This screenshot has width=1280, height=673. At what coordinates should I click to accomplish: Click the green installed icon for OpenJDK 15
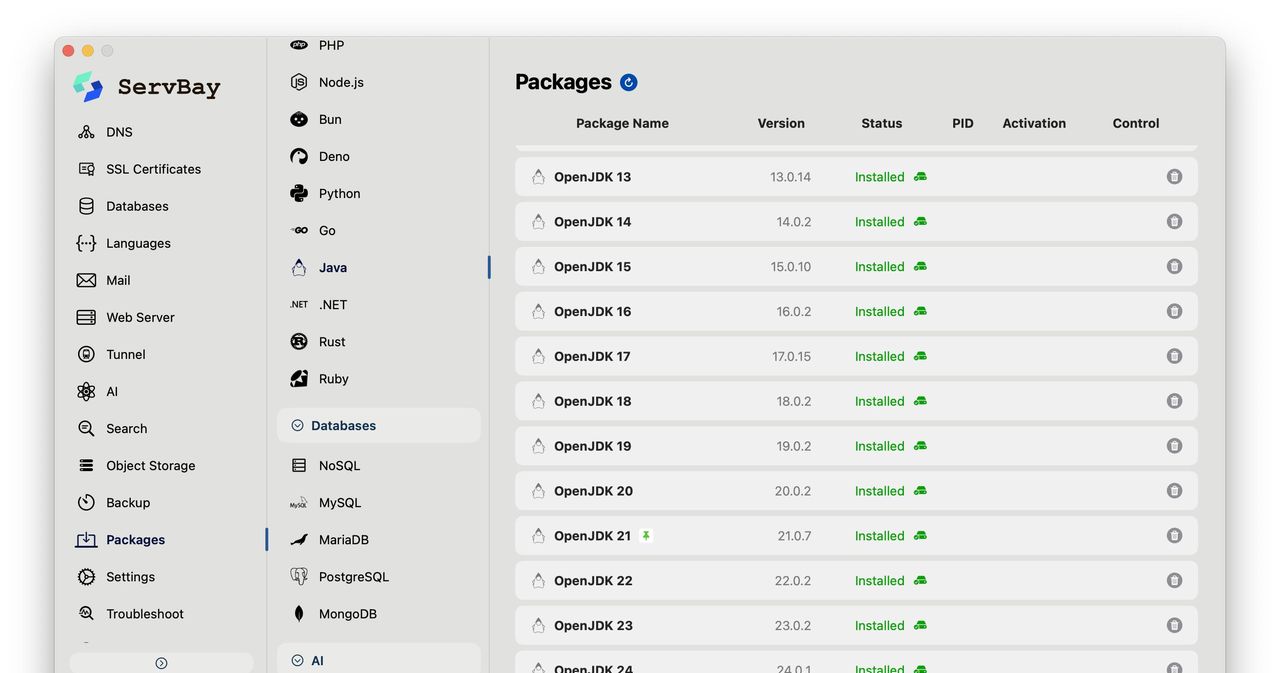tap(920, 266)
